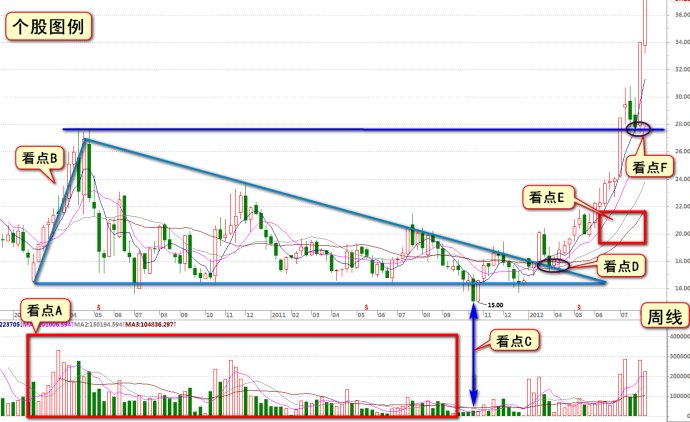
Task: Click the ellipse marker near 看点D
Action: 553,265
